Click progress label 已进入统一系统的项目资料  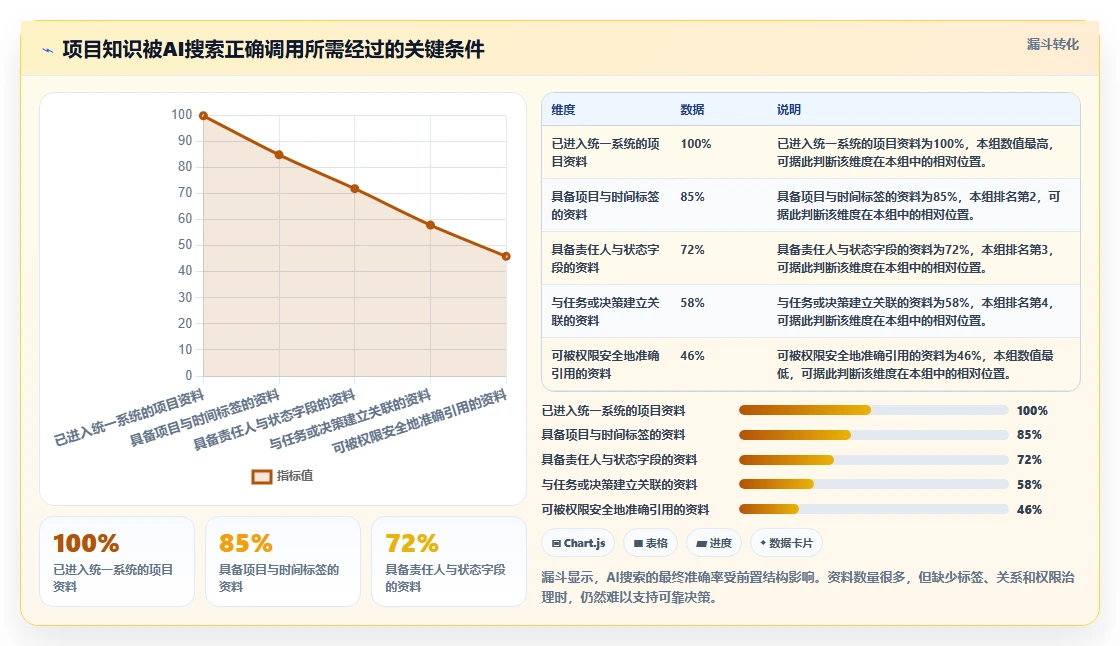(614, 411)
